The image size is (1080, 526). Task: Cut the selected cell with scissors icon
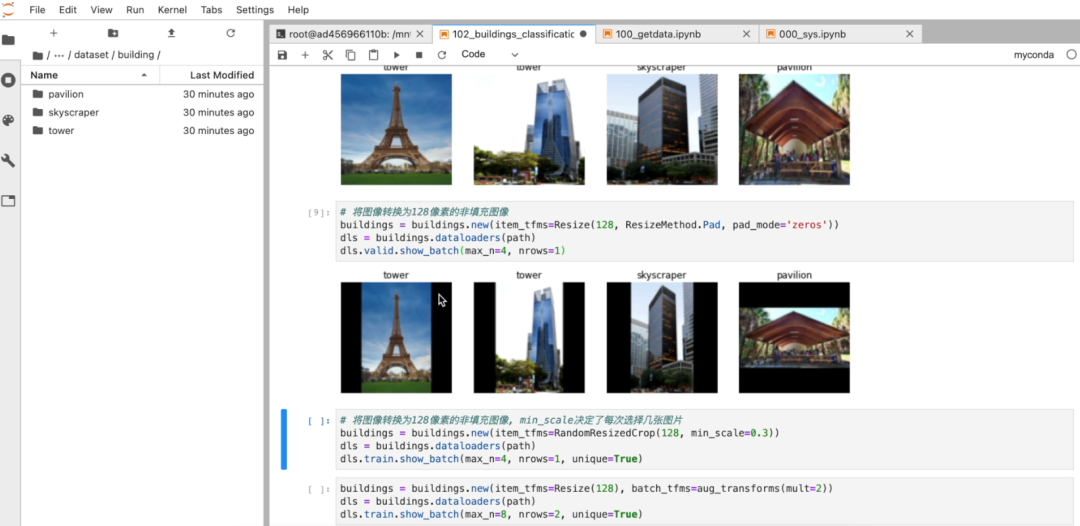(x=327, y=55)
